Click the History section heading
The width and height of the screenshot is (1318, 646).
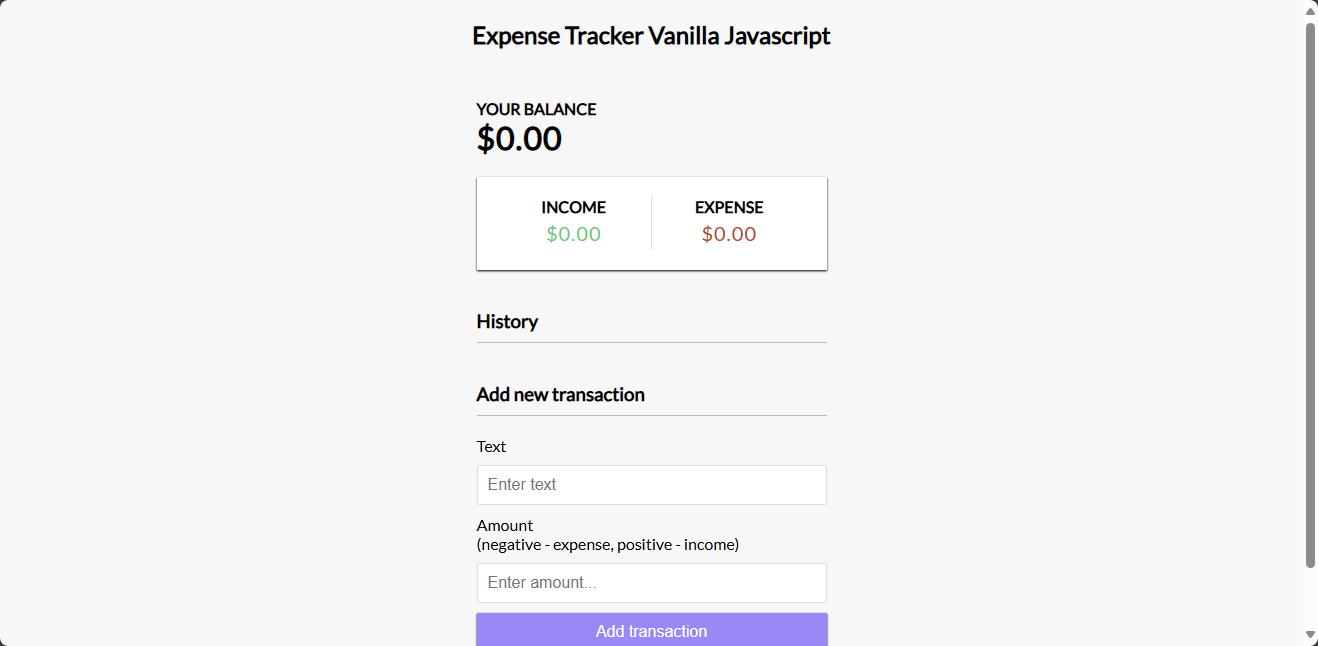coord(507,322)
